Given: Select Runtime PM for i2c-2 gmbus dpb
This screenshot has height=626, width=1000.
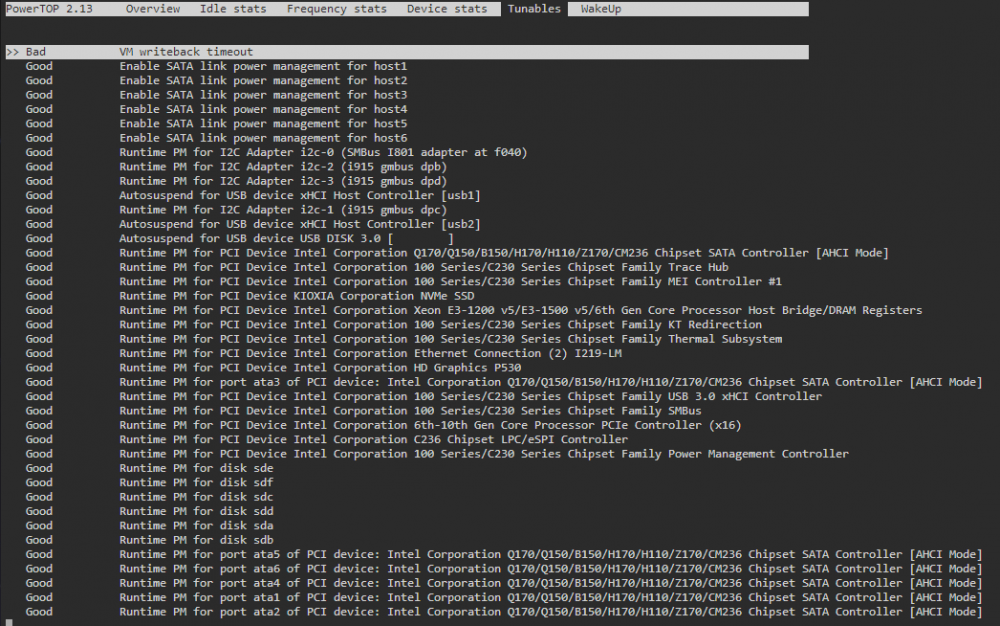Looking at the screenshot, I should tap(283, 166).
